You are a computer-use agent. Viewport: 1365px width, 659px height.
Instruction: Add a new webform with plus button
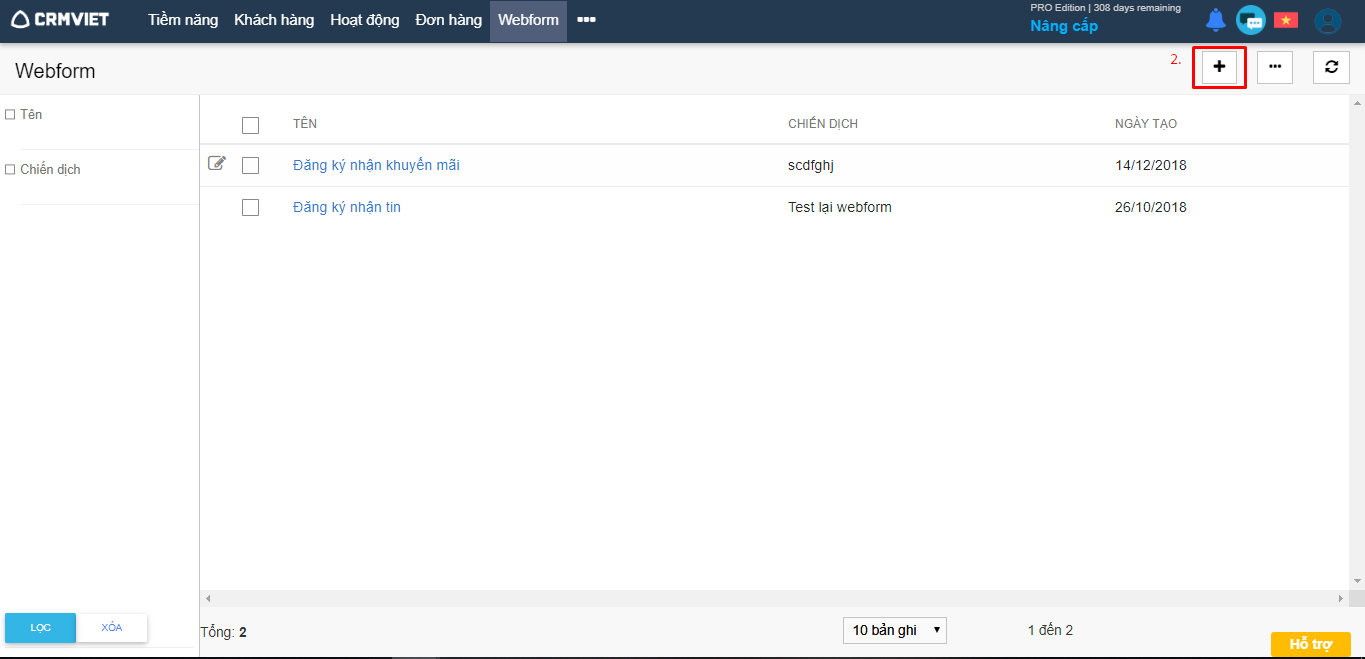(1219, 67)
